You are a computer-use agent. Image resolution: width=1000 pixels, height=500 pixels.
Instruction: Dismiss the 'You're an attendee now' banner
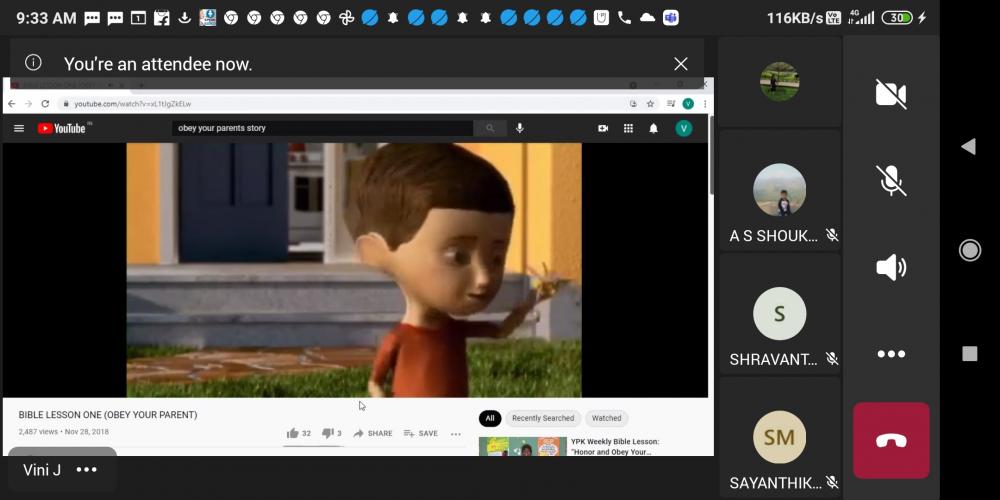[x=680, y=64]
